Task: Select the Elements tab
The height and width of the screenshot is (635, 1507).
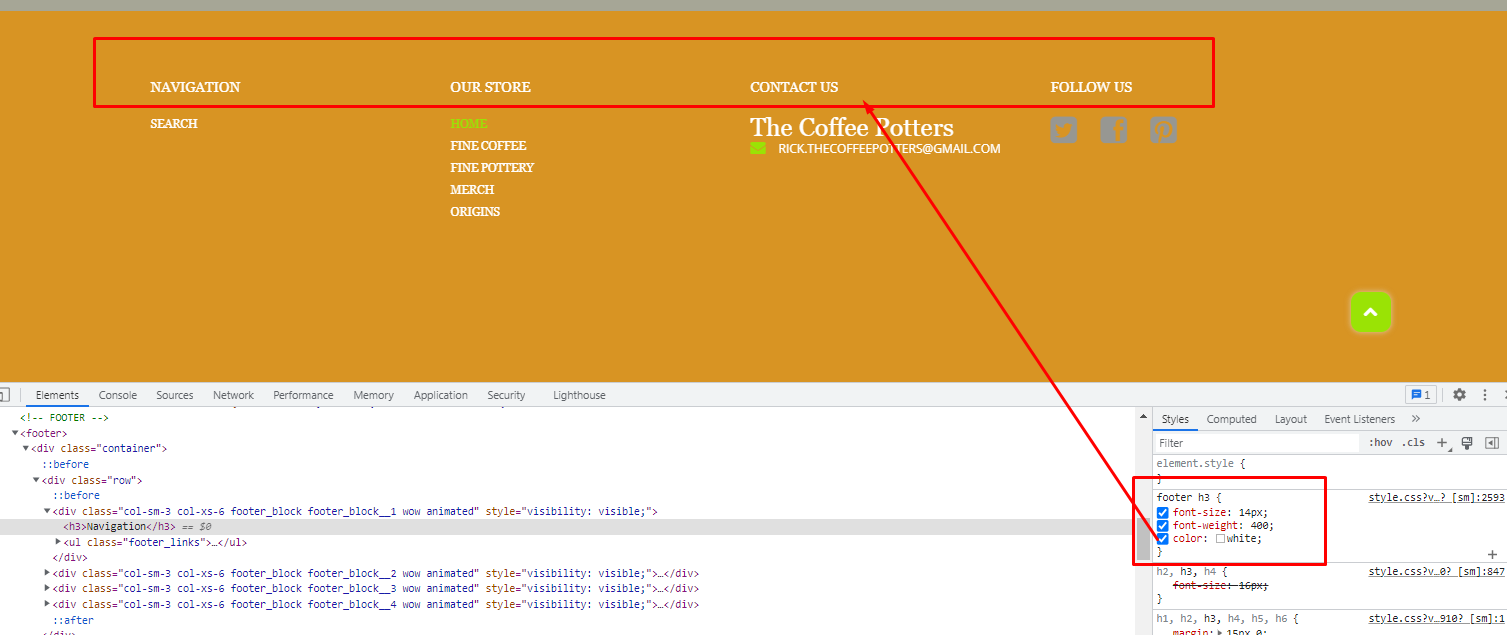Action: pos(57,395)
